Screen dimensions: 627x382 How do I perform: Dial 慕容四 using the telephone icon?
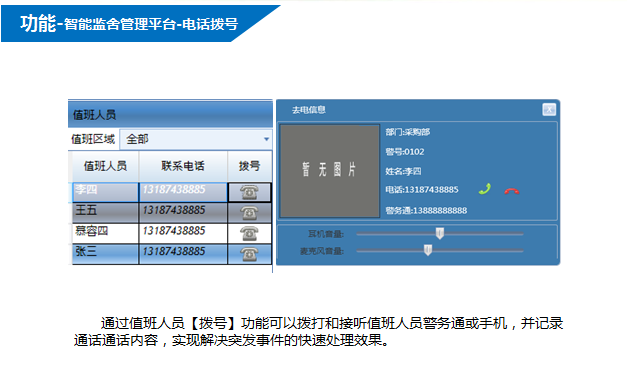point(249,233)
